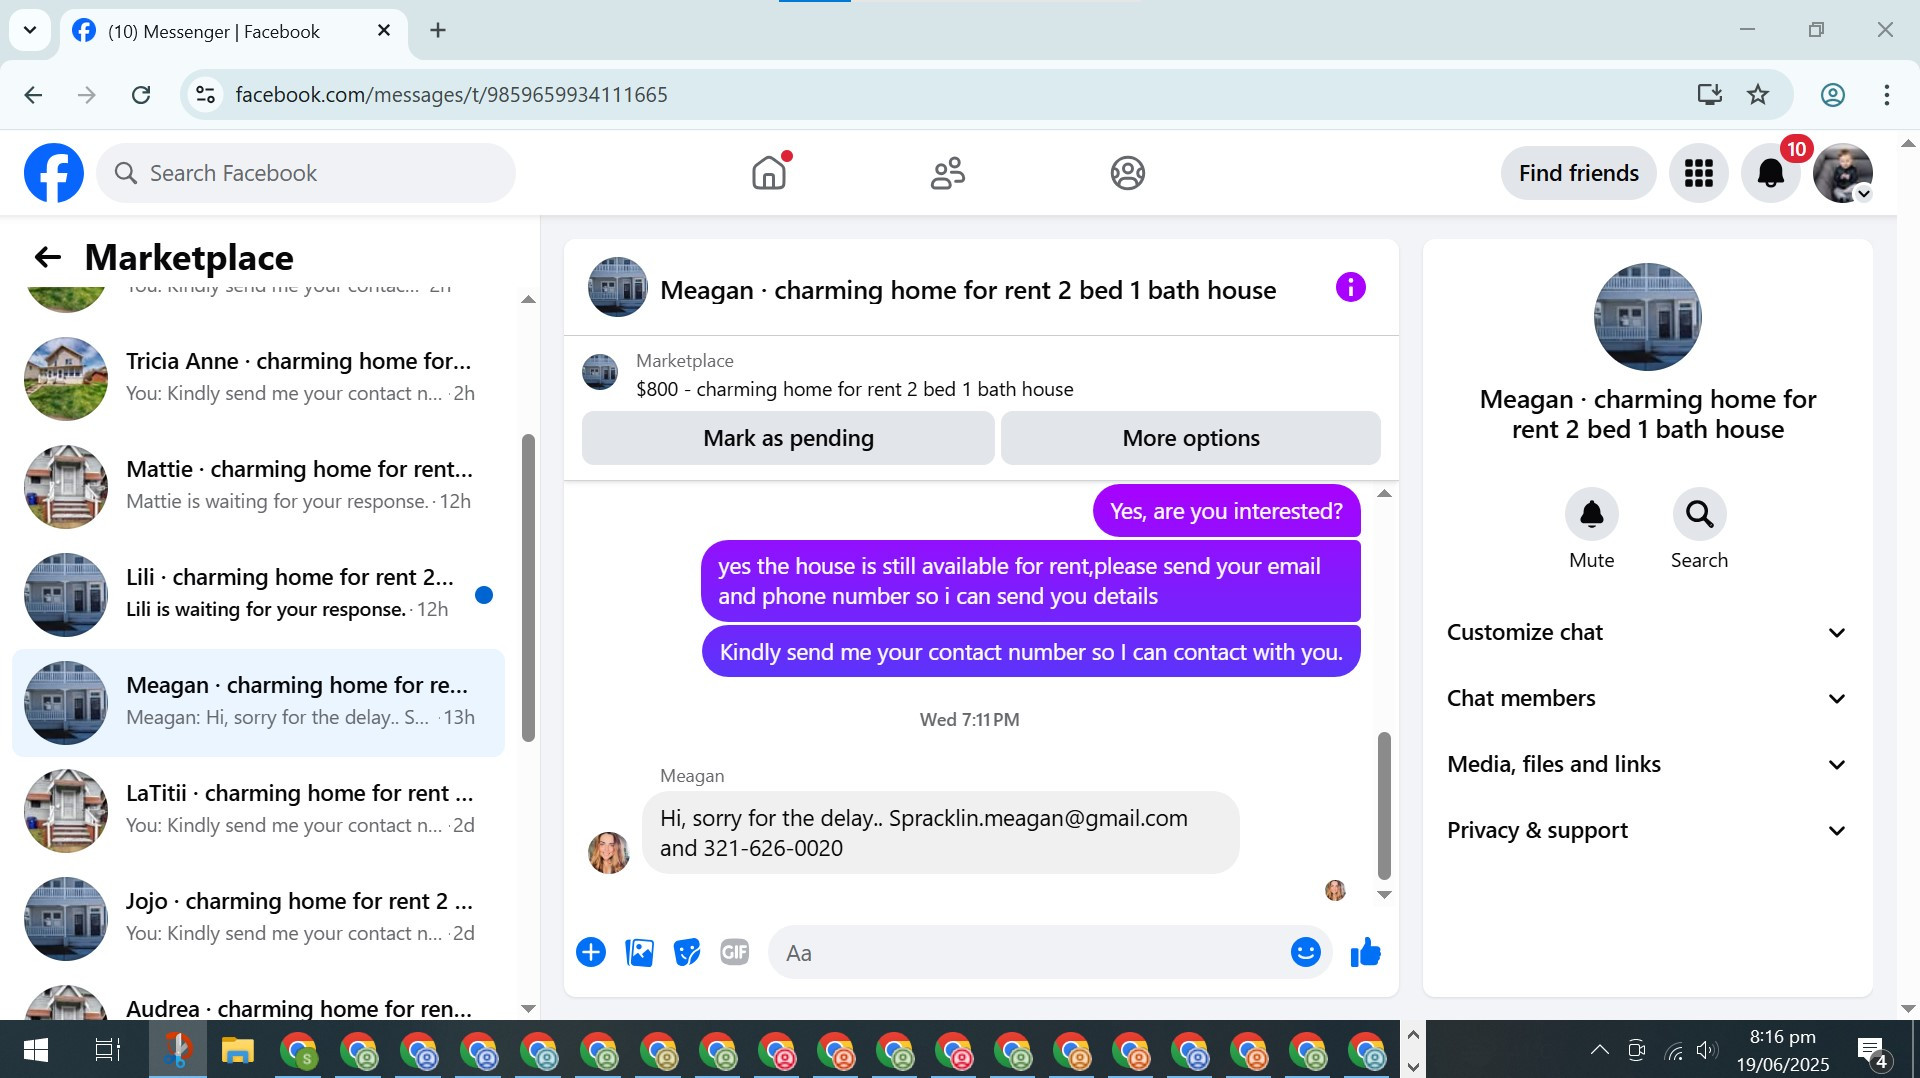The width and height of the screenshot is (1920, 1078).
Task: Click the conversation list scrollbar
Action: [x=528, y=588]
